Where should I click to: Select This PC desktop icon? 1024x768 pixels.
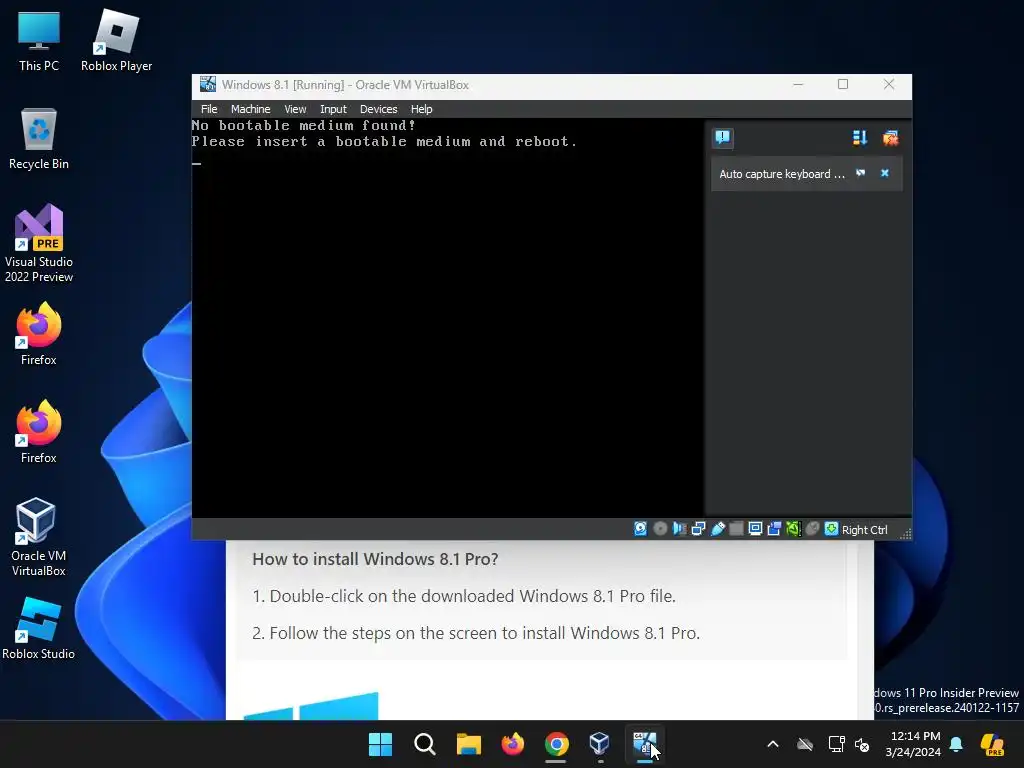click(x=39, y=41)
